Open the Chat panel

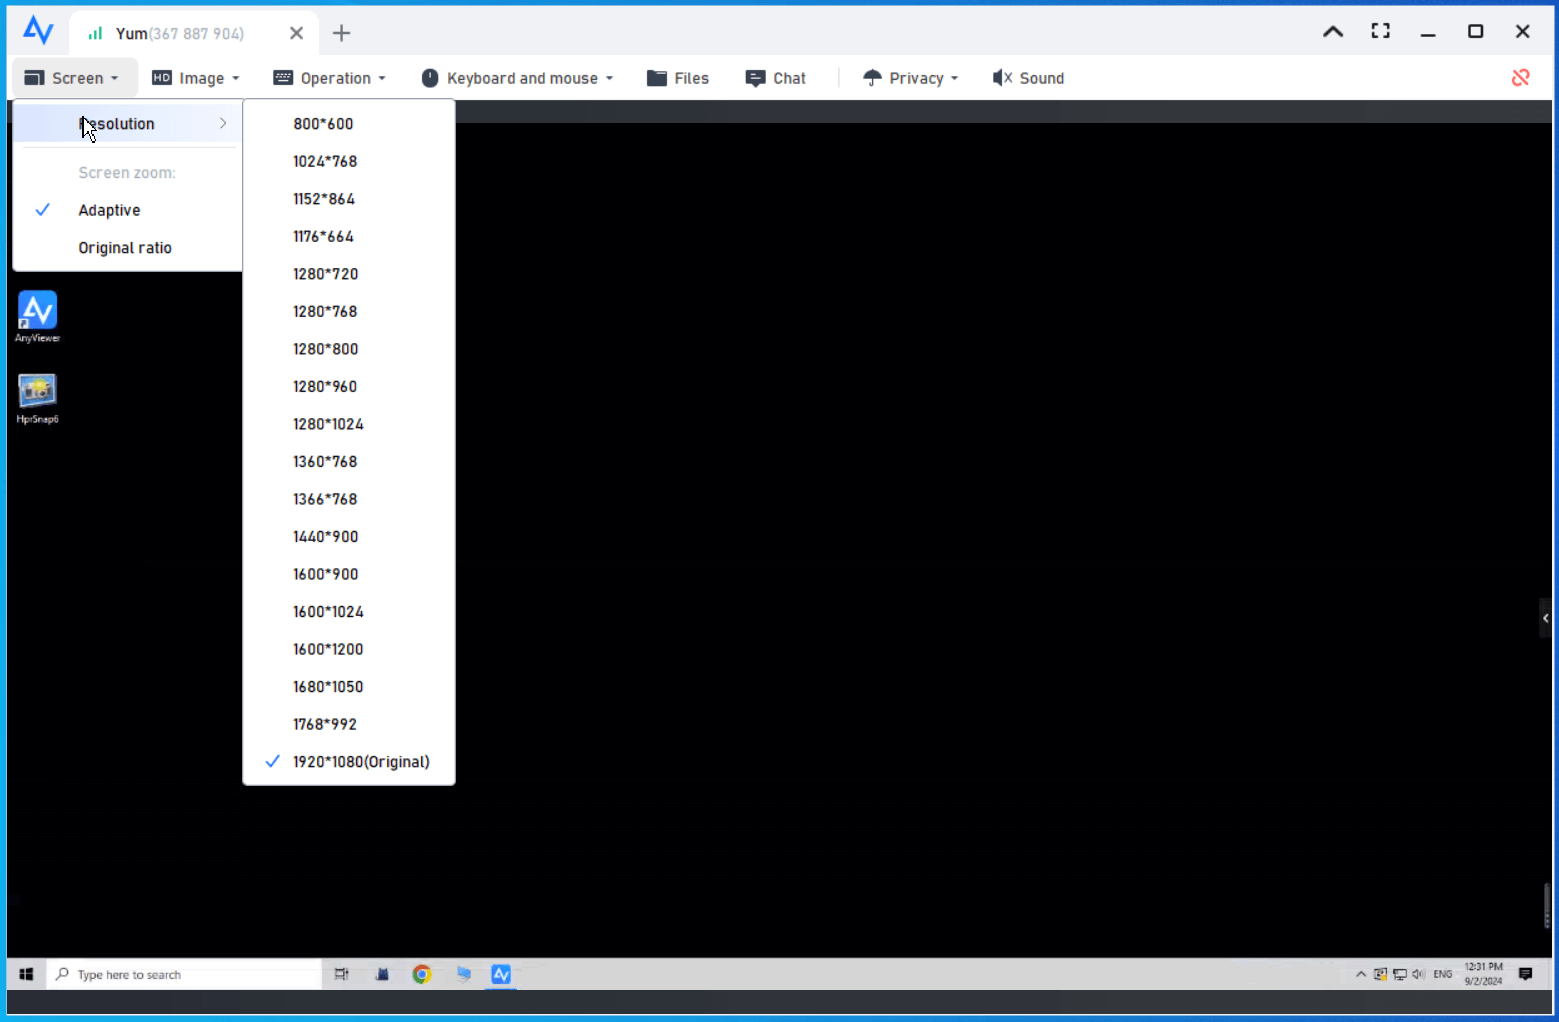(776, 78)
